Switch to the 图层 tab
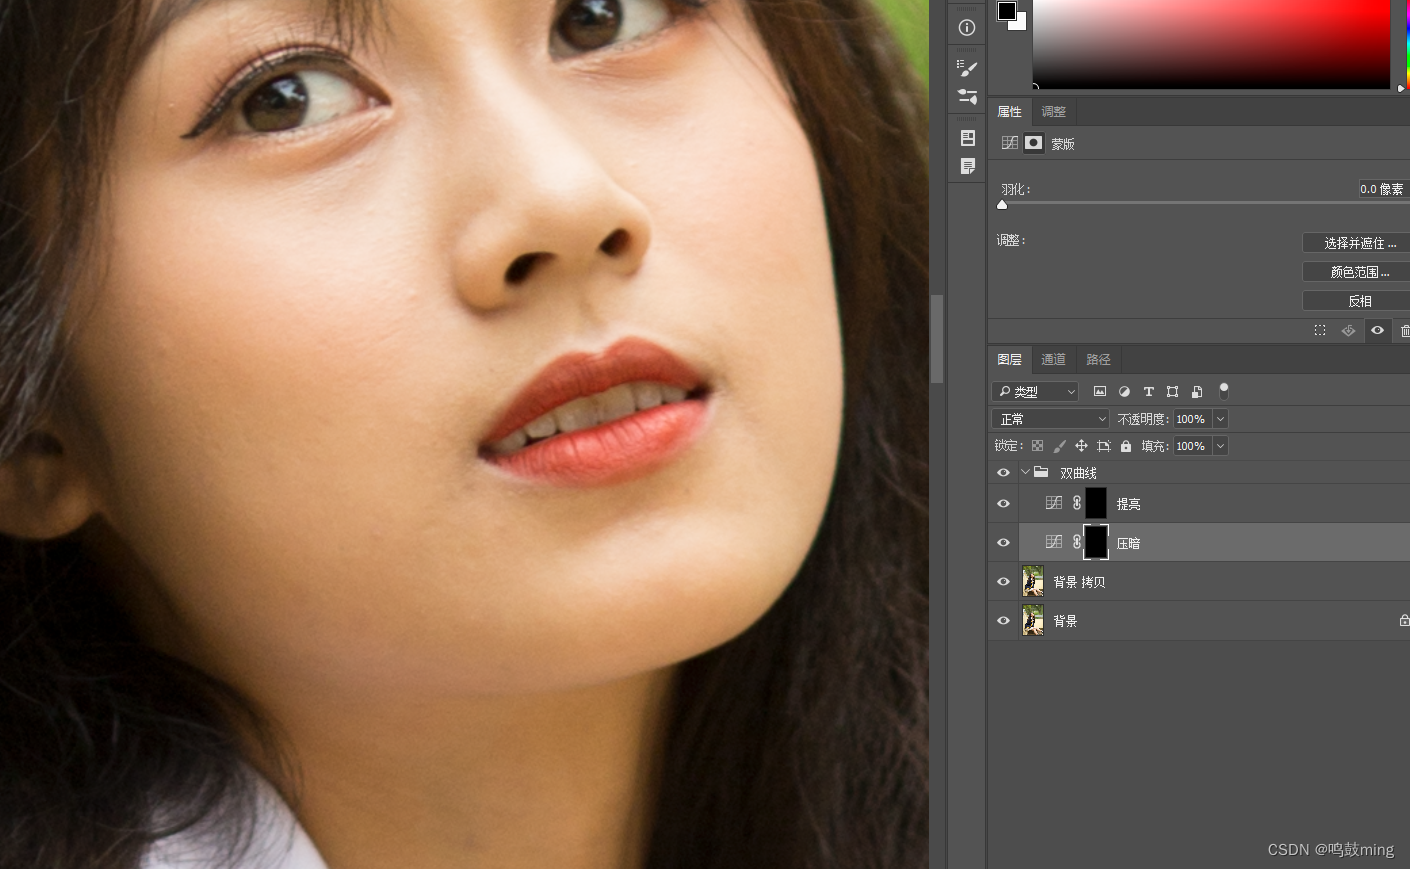Viewport: 1410px width, 869px height. [x=1010, y=359]
